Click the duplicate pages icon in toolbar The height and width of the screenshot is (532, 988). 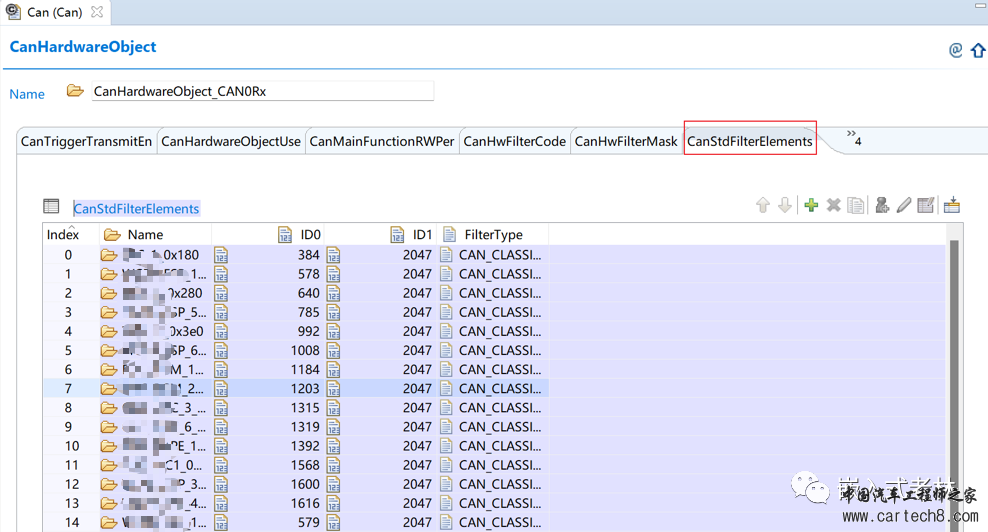pos(856,205)
